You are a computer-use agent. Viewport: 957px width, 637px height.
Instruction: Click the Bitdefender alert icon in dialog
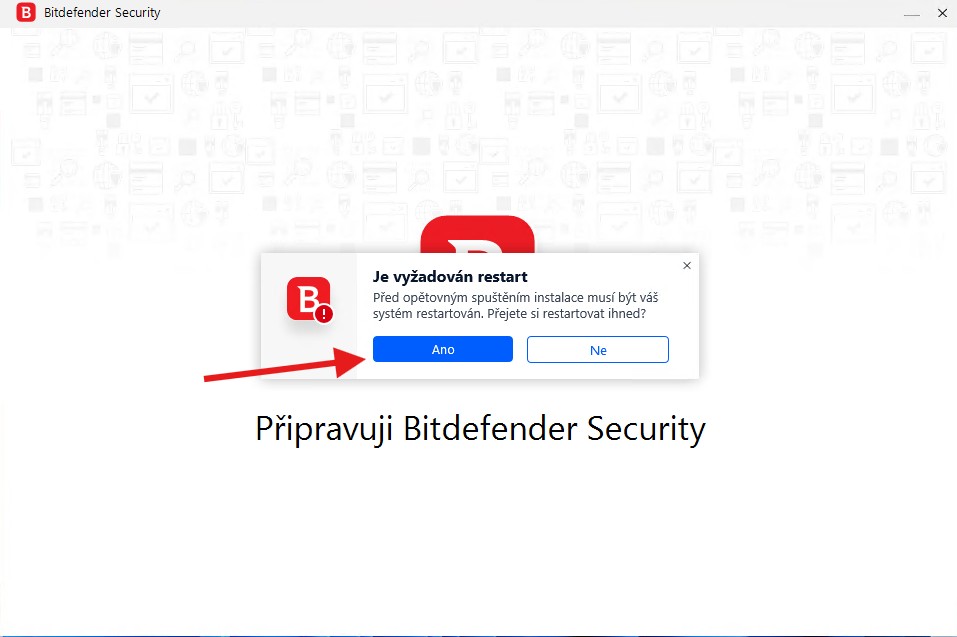(309, 299)
